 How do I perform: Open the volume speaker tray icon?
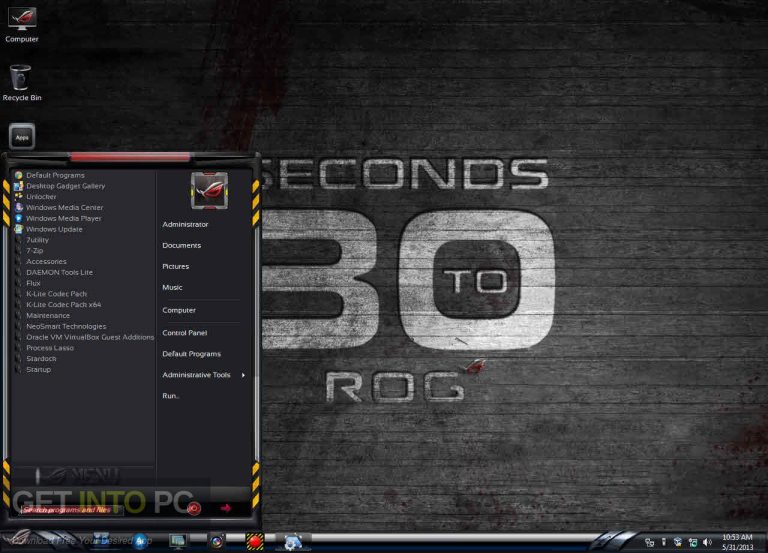point(707,542)
